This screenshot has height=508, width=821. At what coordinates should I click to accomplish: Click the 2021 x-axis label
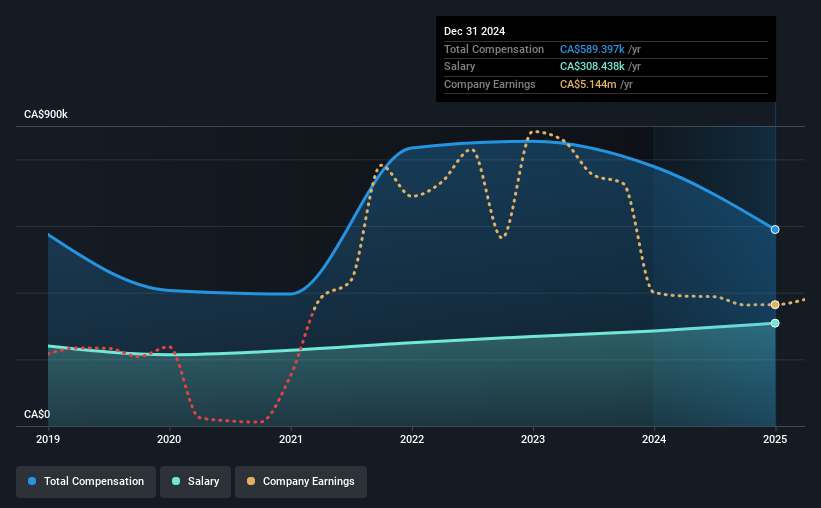291,439
